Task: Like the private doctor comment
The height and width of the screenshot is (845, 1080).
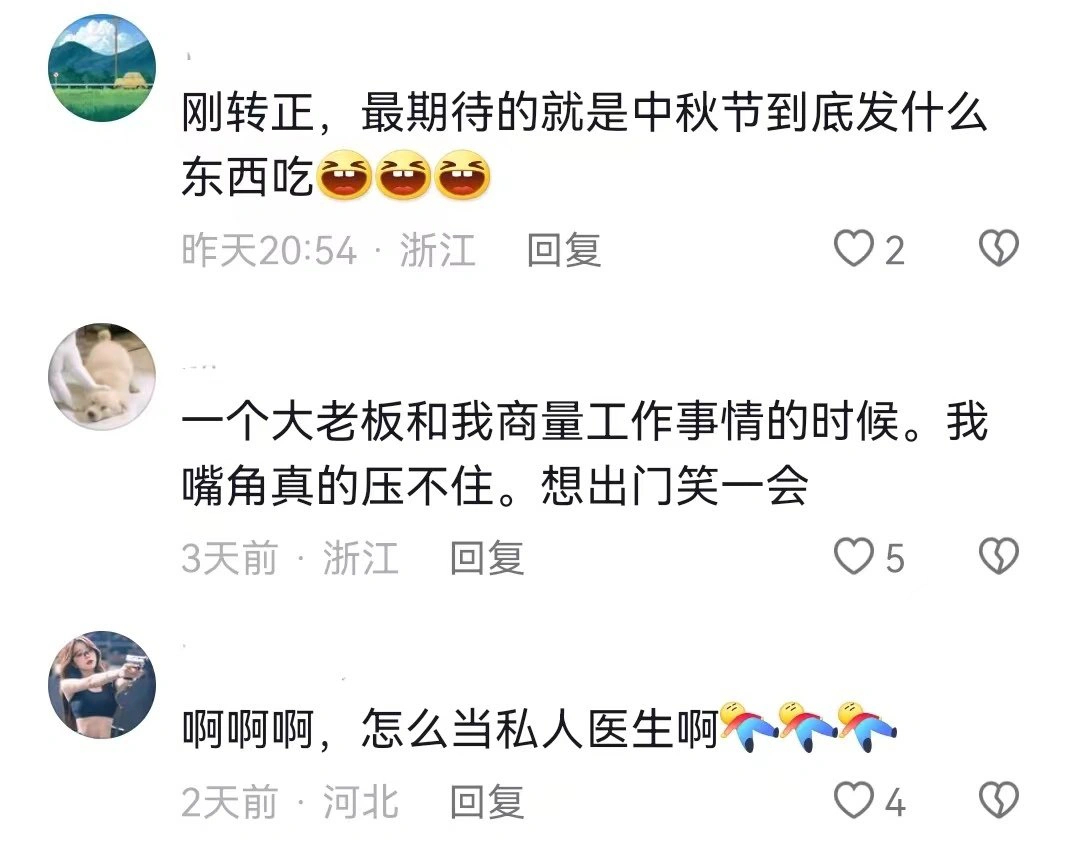Action: coord(854,800)
